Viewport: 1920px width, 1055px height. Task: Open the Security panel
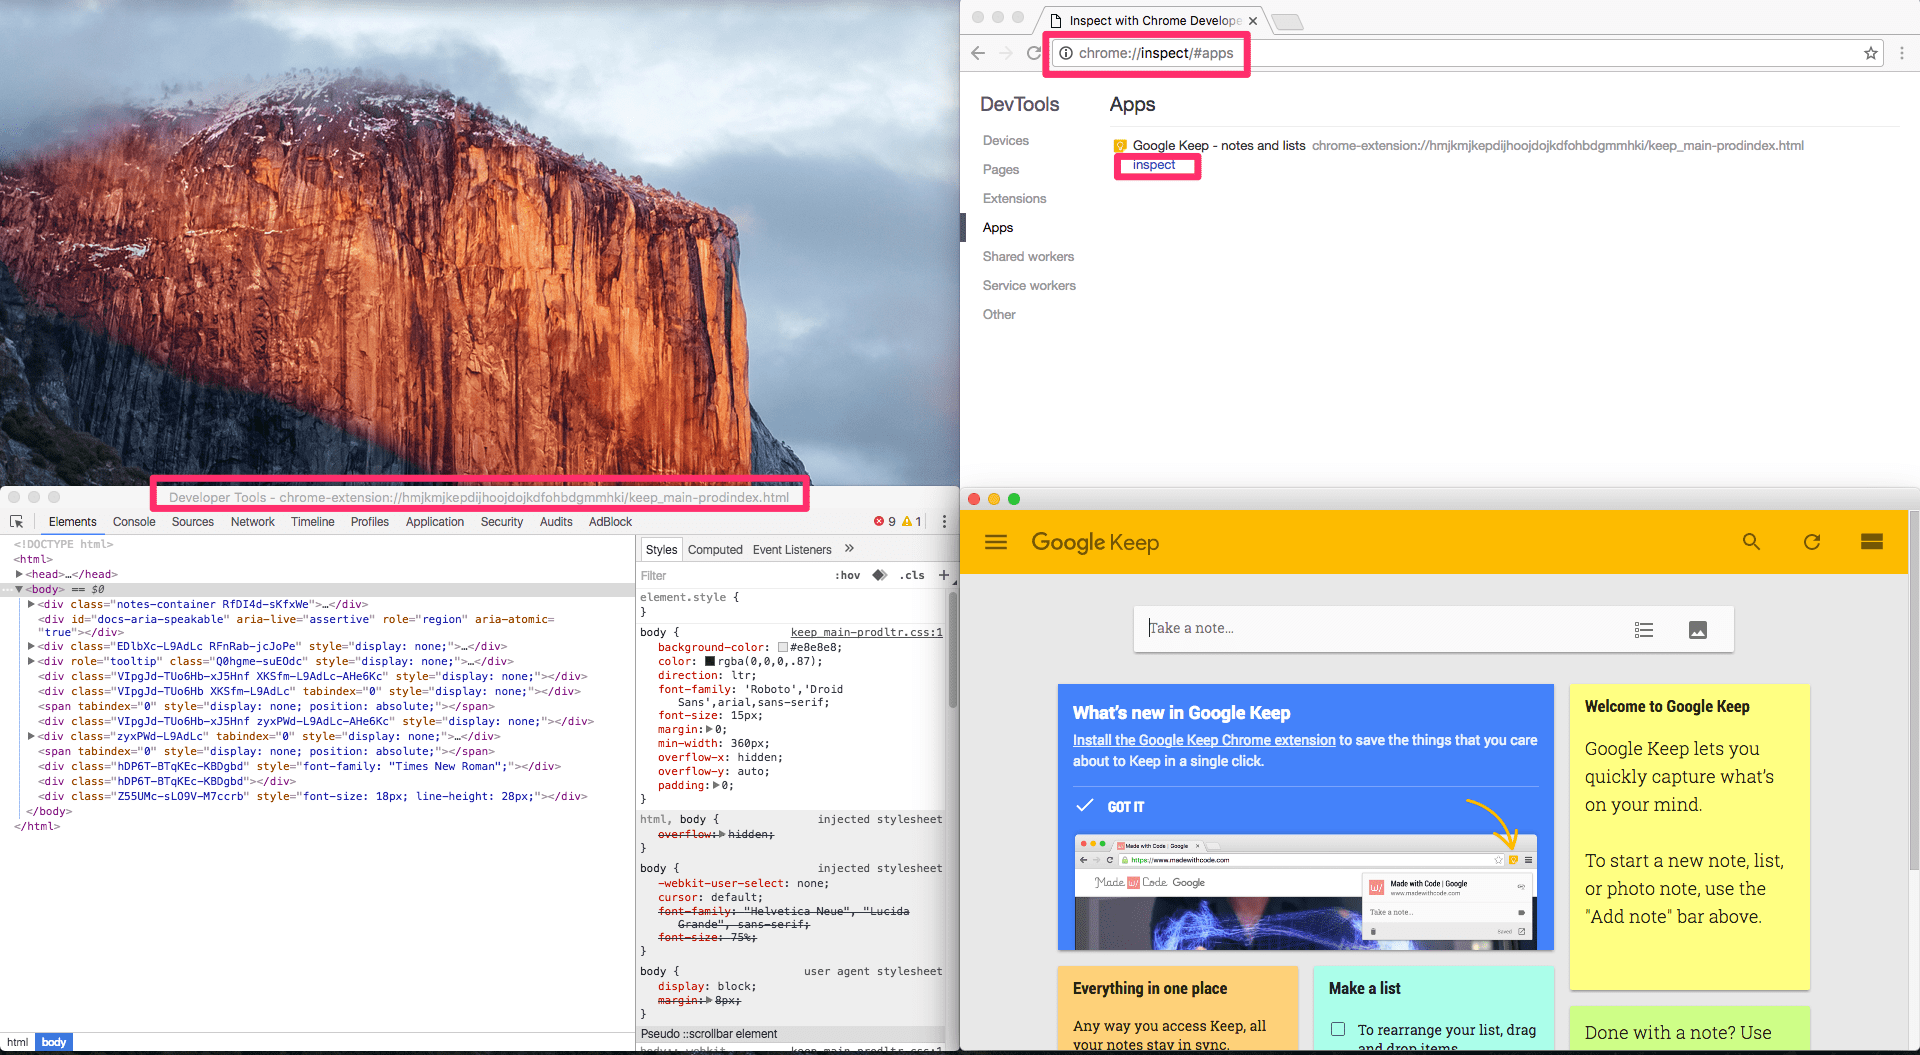point(502,522)
